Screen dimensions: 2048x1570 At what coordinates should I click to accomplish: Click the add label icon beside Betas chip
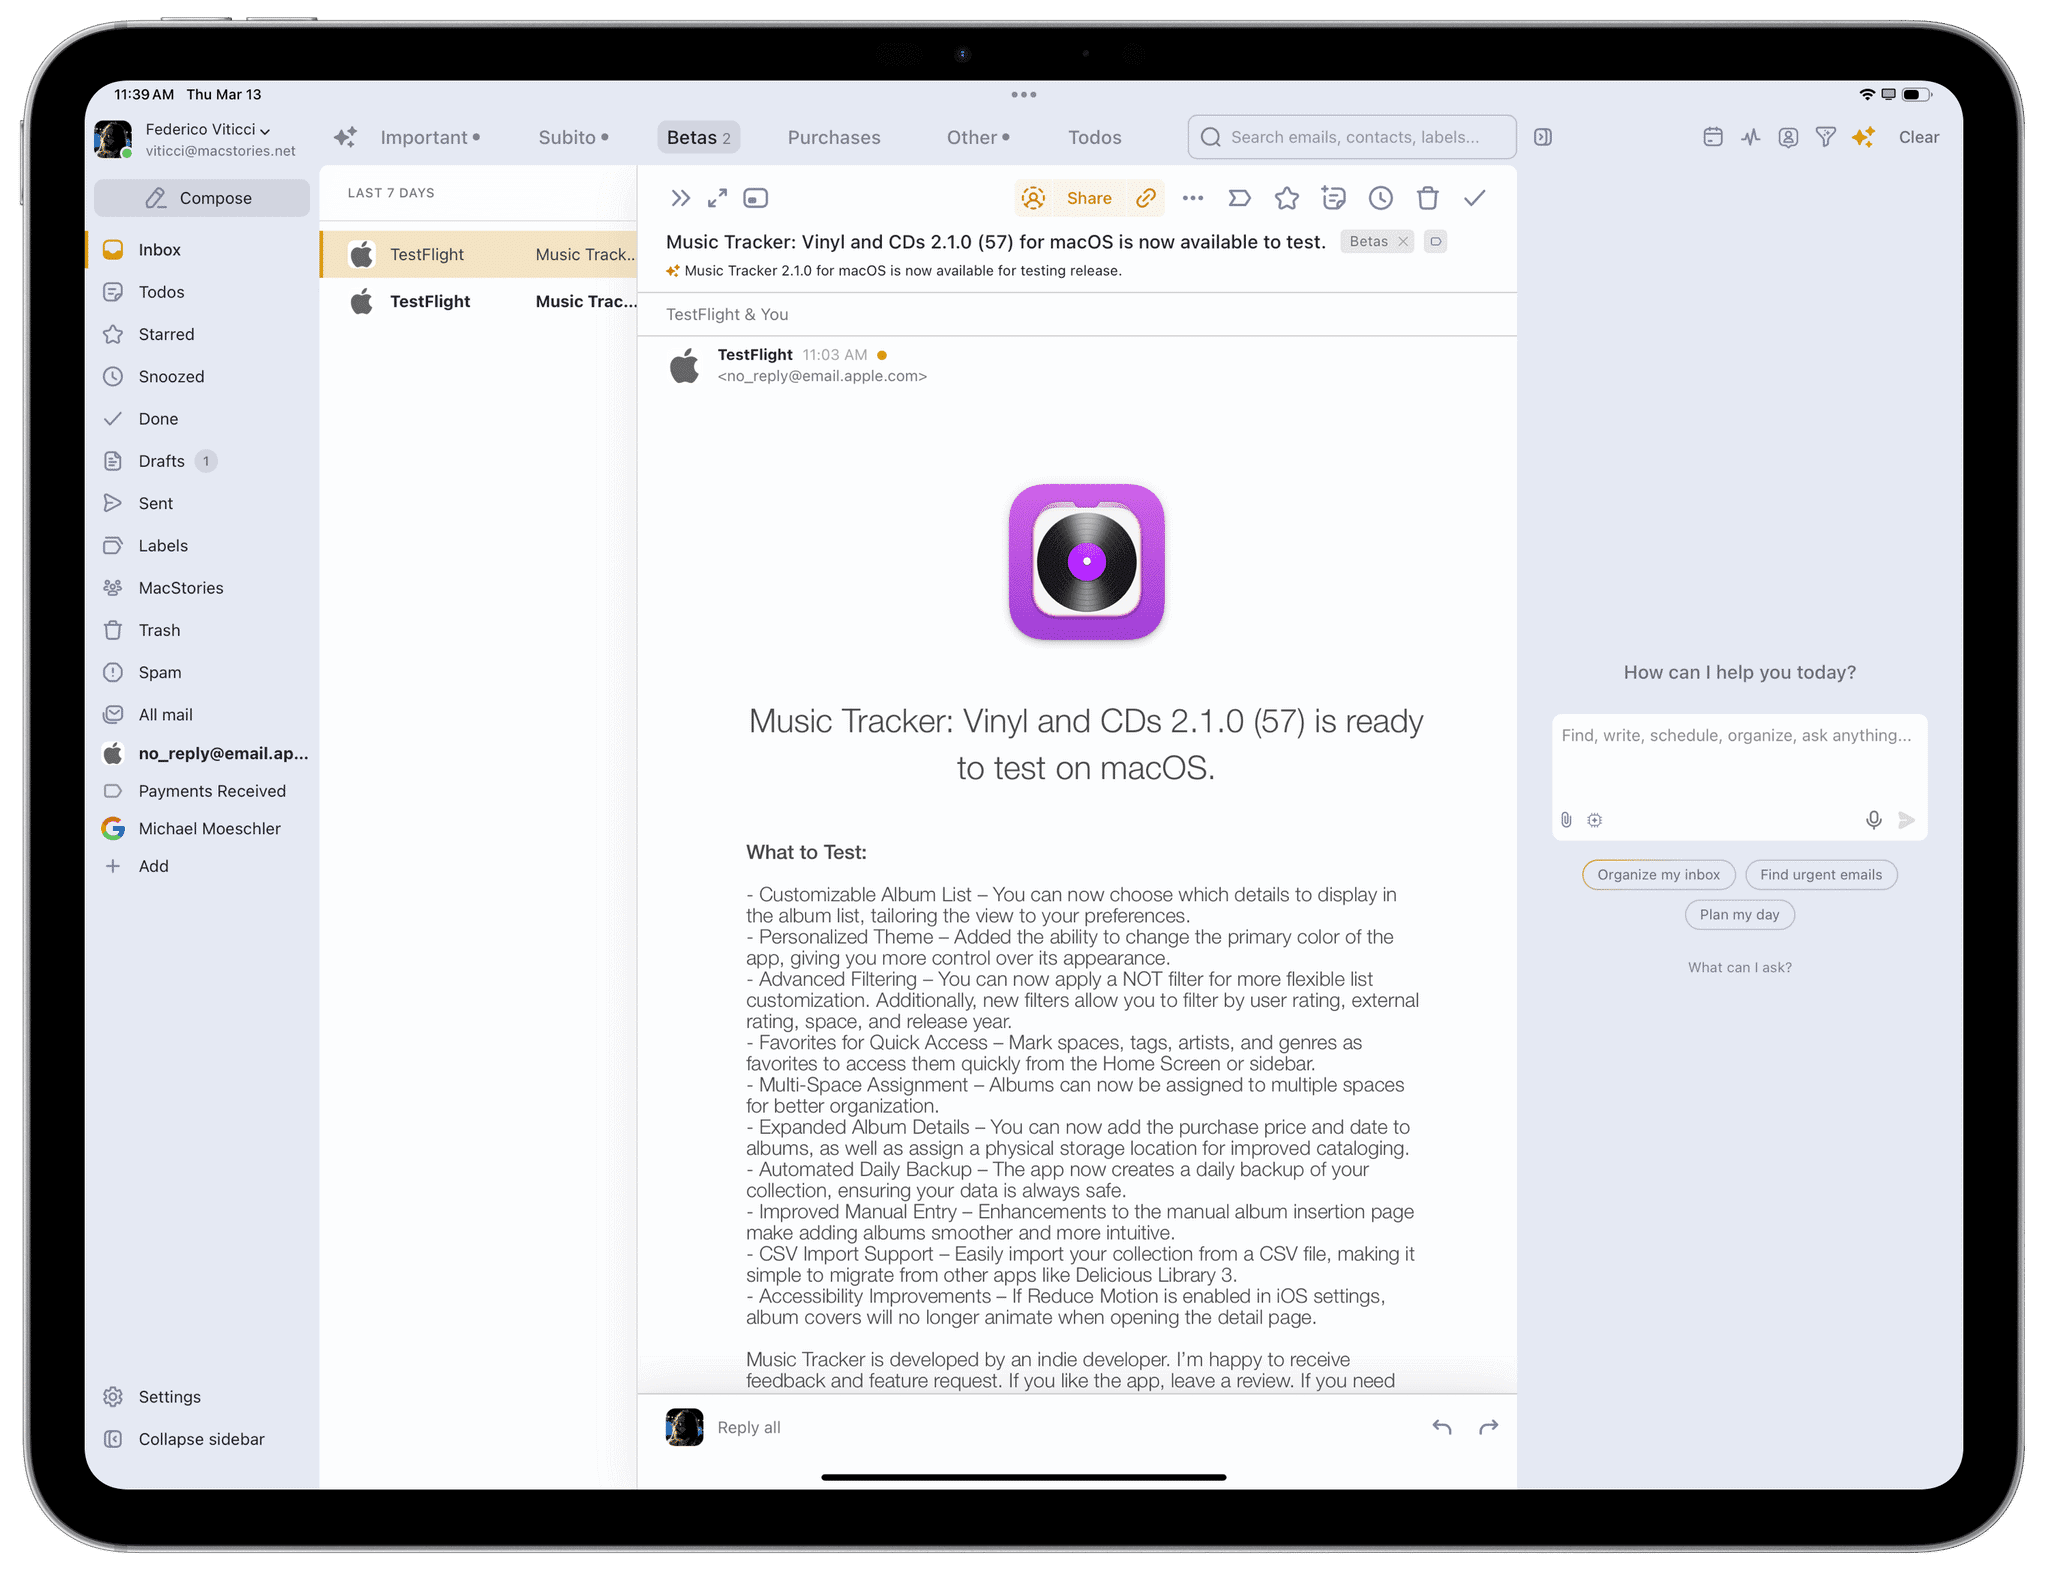1436,242
